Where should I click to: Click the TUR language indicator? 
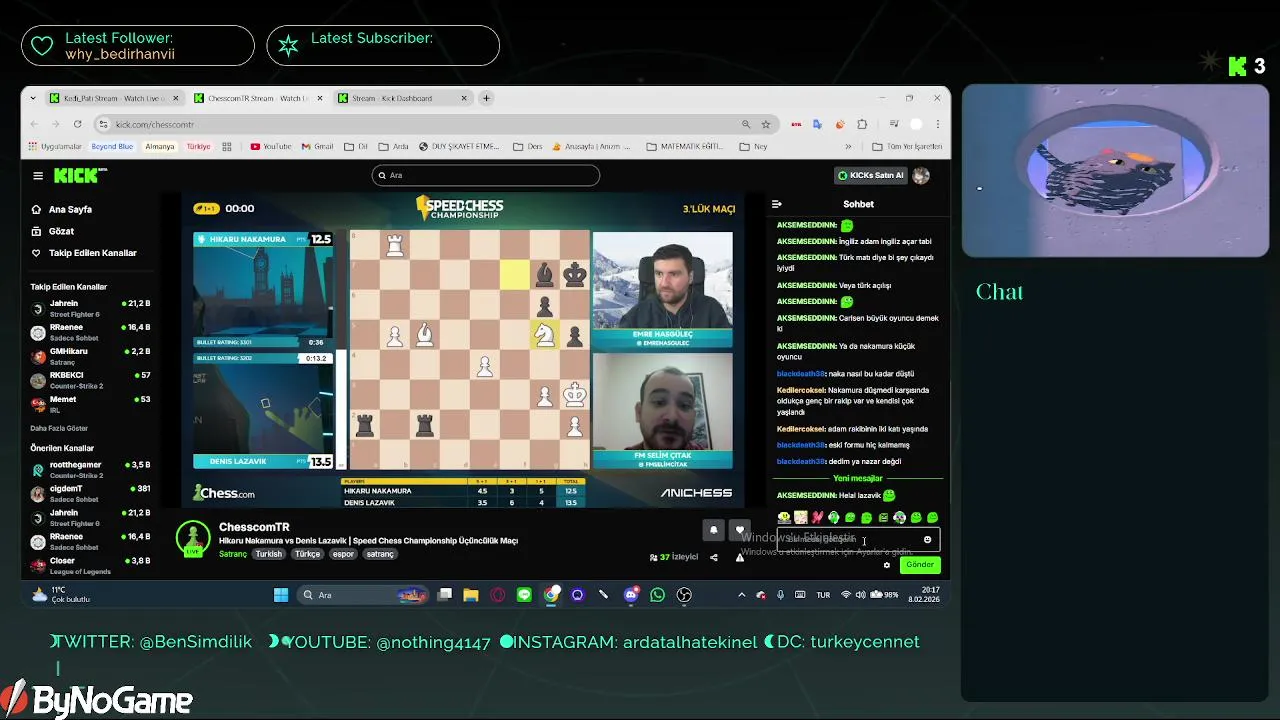(823, 595)
